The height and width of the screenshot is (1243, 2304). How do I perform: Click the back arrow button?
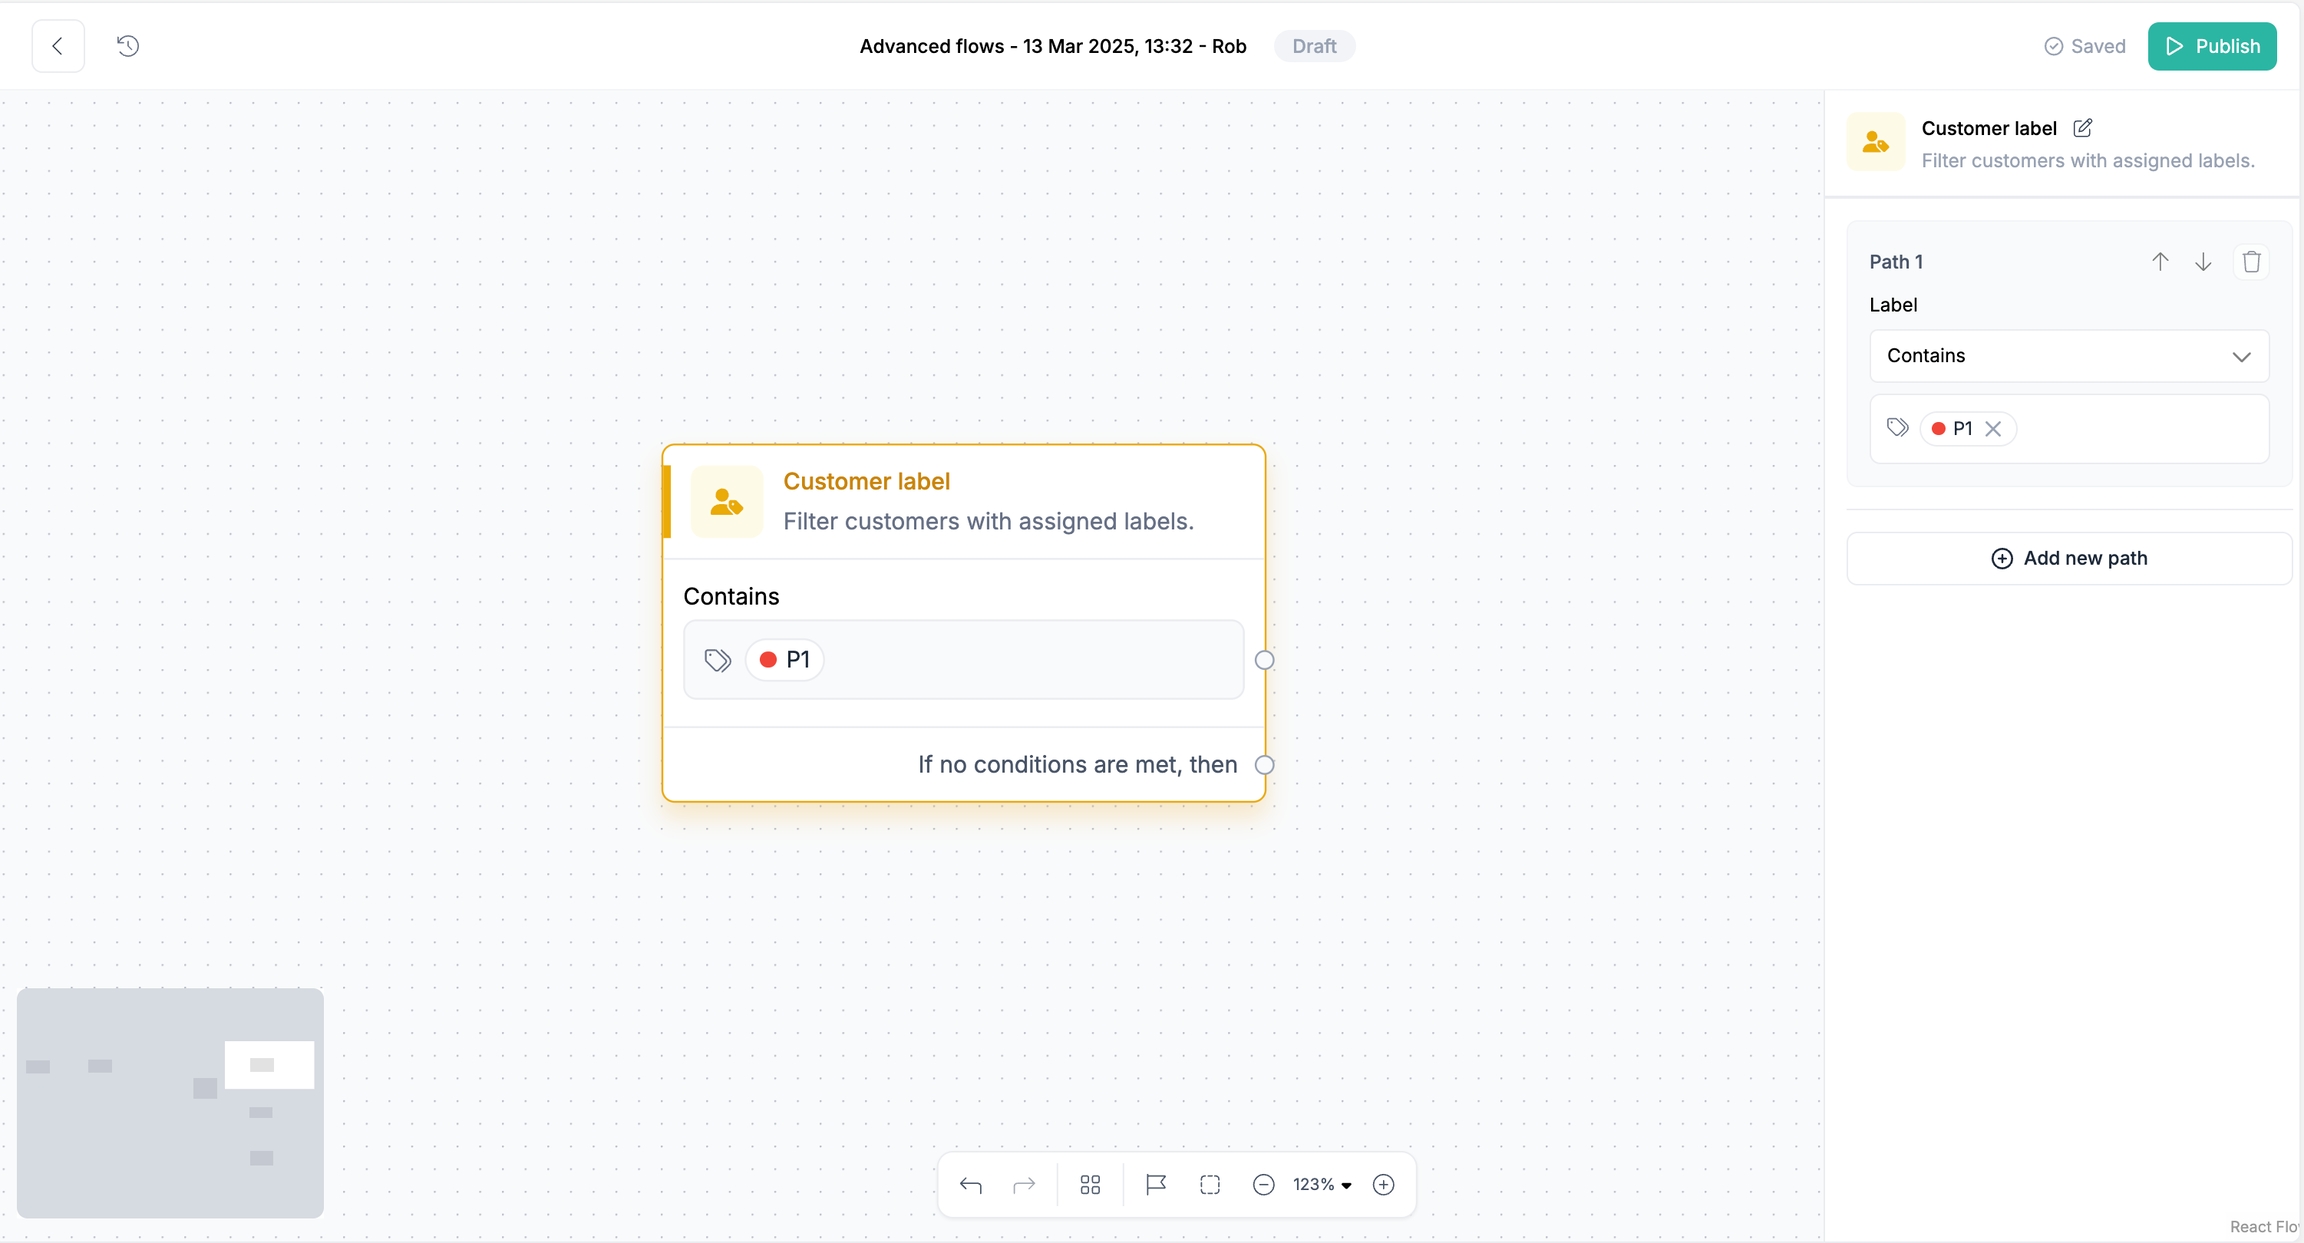click(x=58, y=46)
